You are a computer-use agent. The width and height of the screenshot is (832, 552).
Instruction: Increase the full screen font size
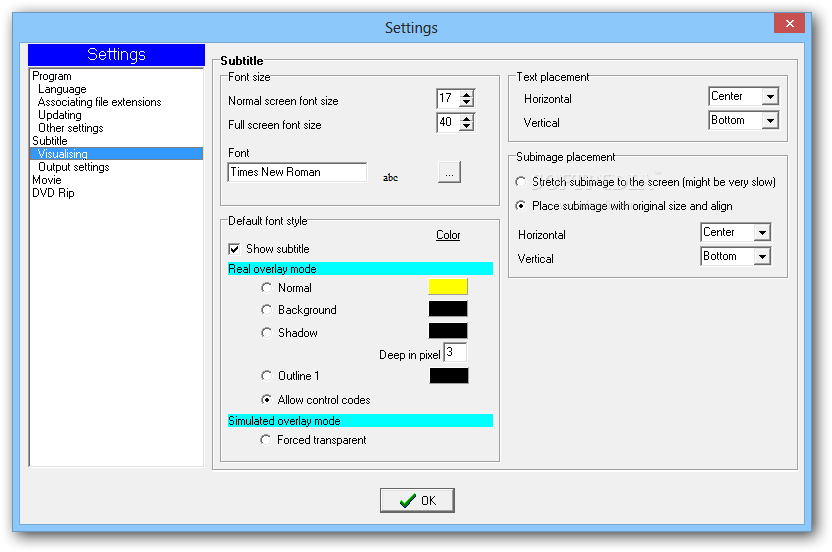click(466, 118)
